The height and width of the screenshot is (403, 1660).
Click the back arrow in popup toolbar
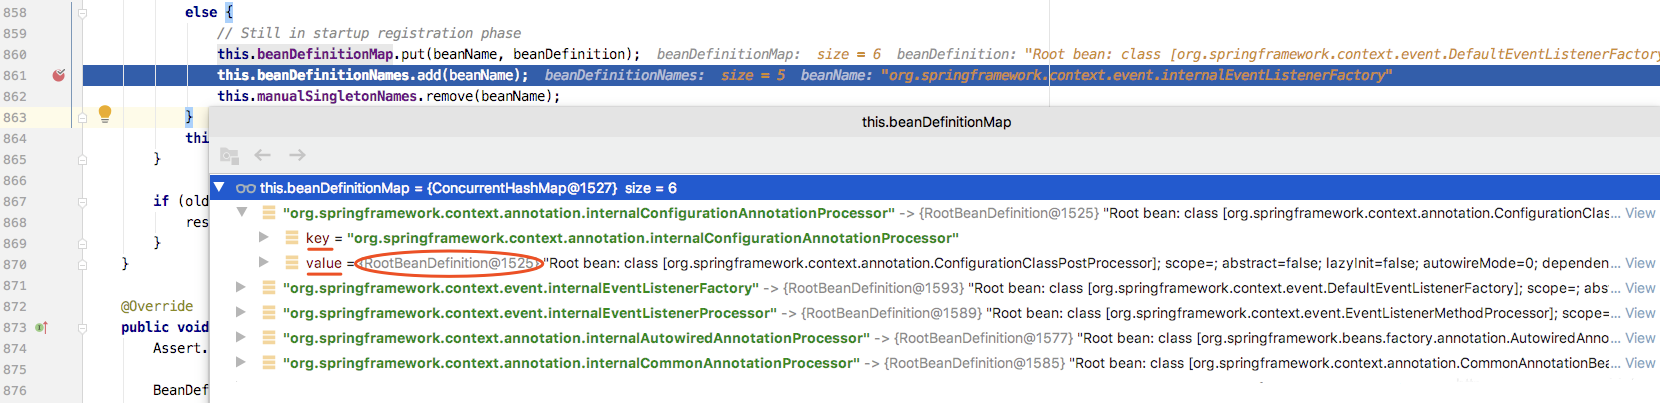click(263, 155)
